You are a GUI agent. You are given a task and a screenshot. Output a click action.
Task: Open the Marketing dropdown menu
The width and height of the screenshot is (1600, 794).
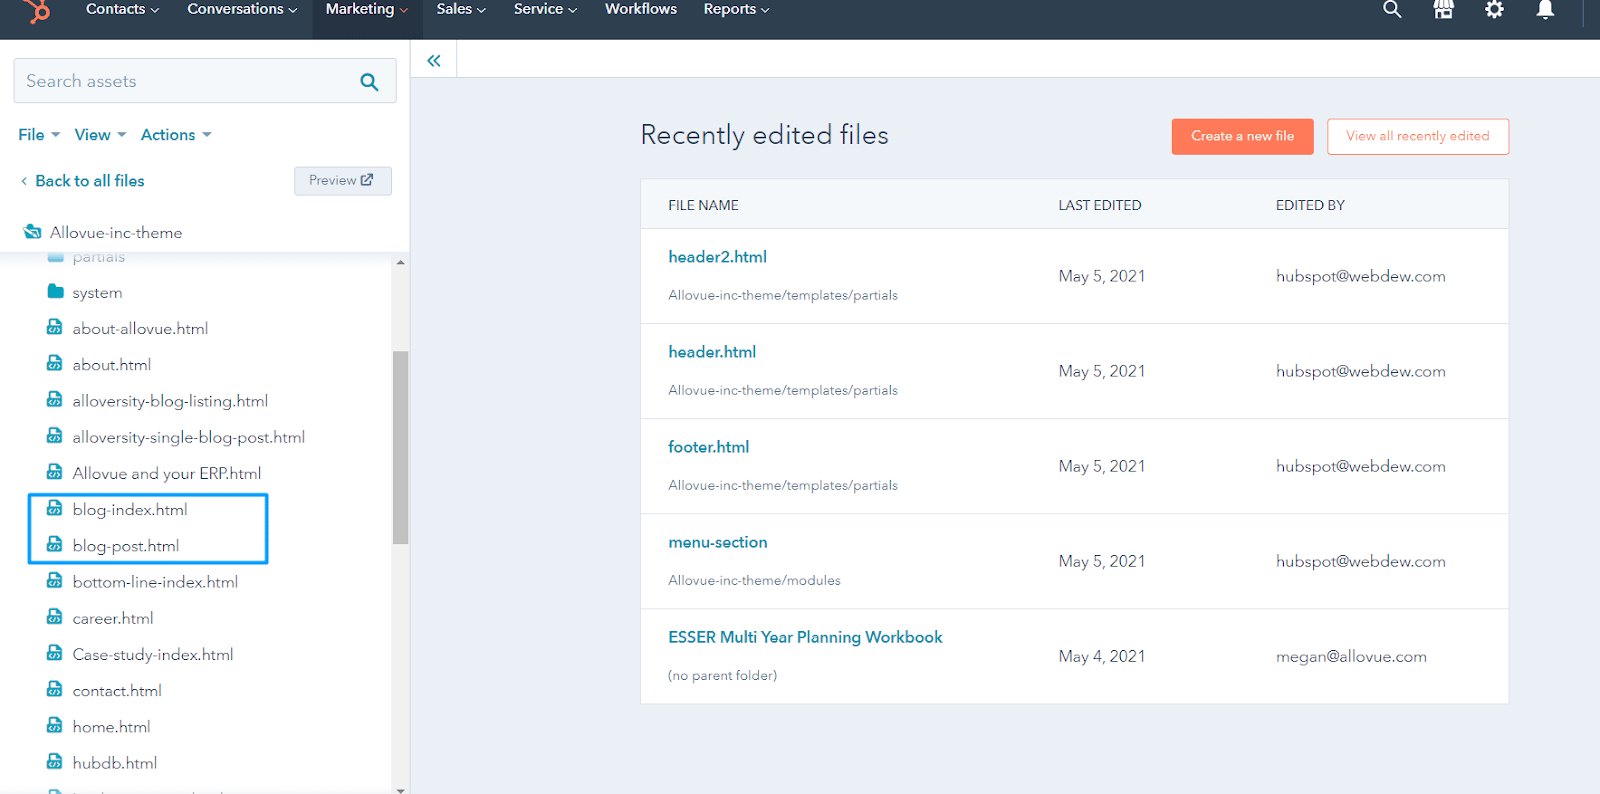coord(366,9)
